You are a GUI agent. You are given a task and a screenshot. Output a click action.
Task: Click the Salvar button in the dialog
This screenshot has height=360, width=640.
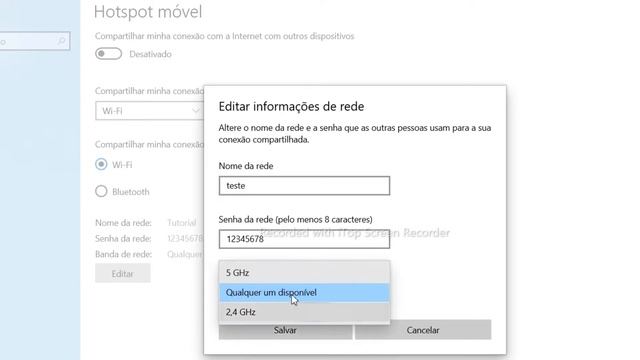coord(285,331)
